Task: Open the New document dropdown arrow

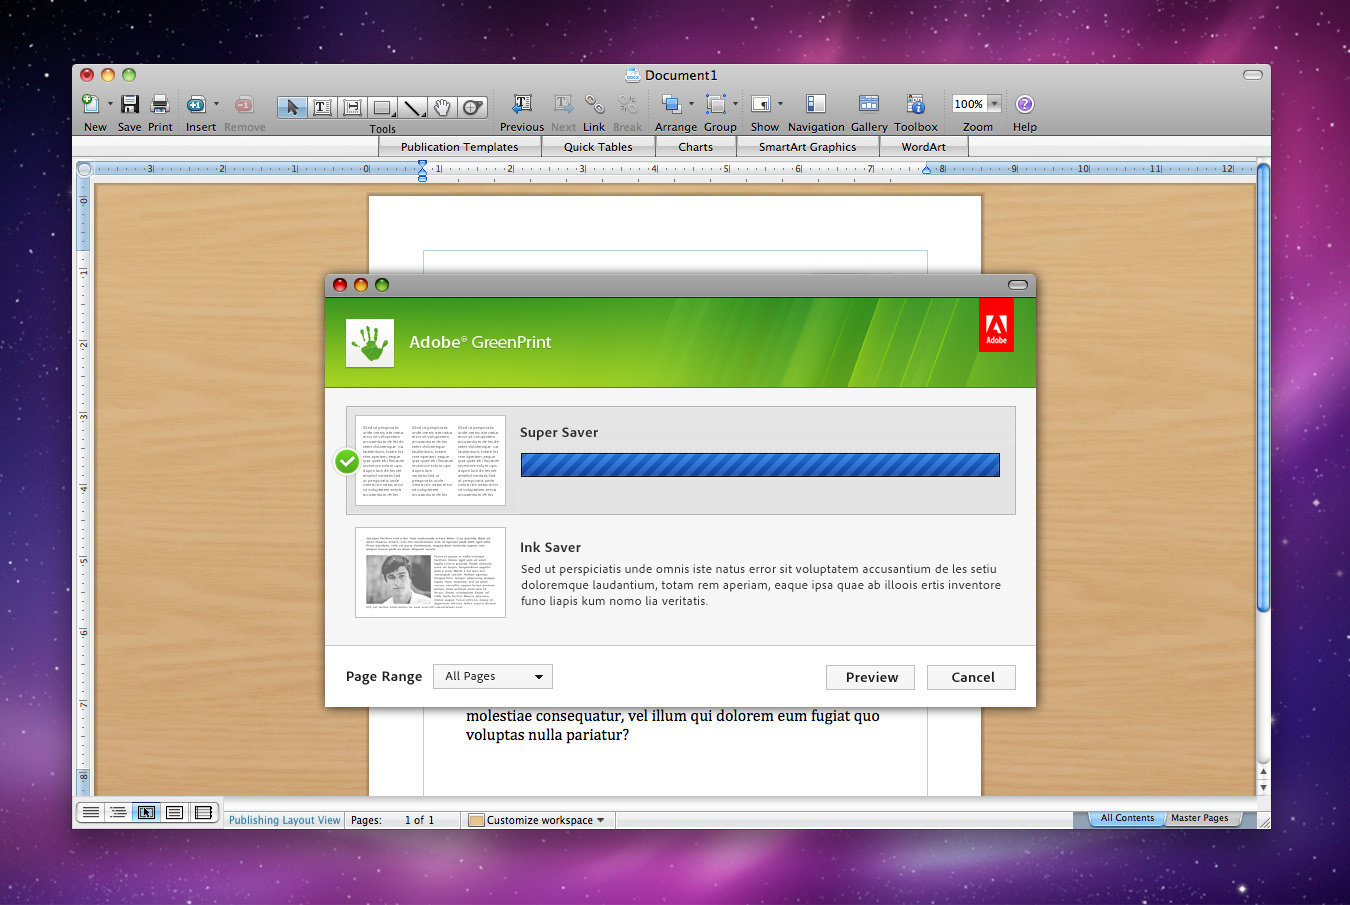Action: point(110,104)
